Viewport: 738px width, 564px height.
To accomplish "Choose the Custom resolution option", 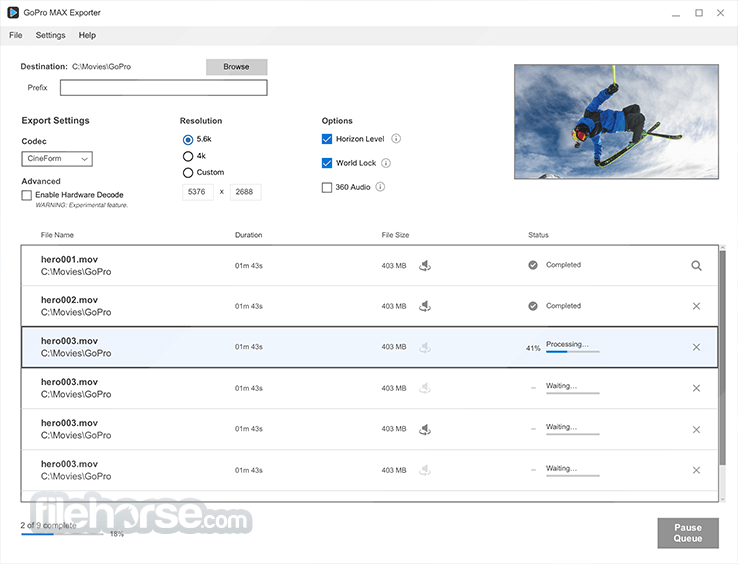I will coord(188,173).
